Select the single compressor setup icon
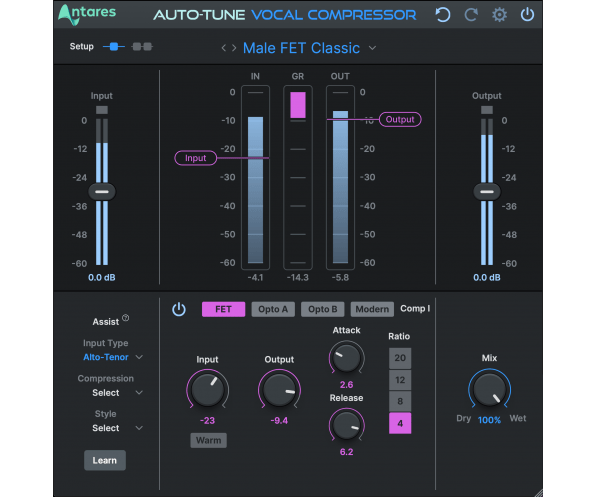 tap(113, 47)
